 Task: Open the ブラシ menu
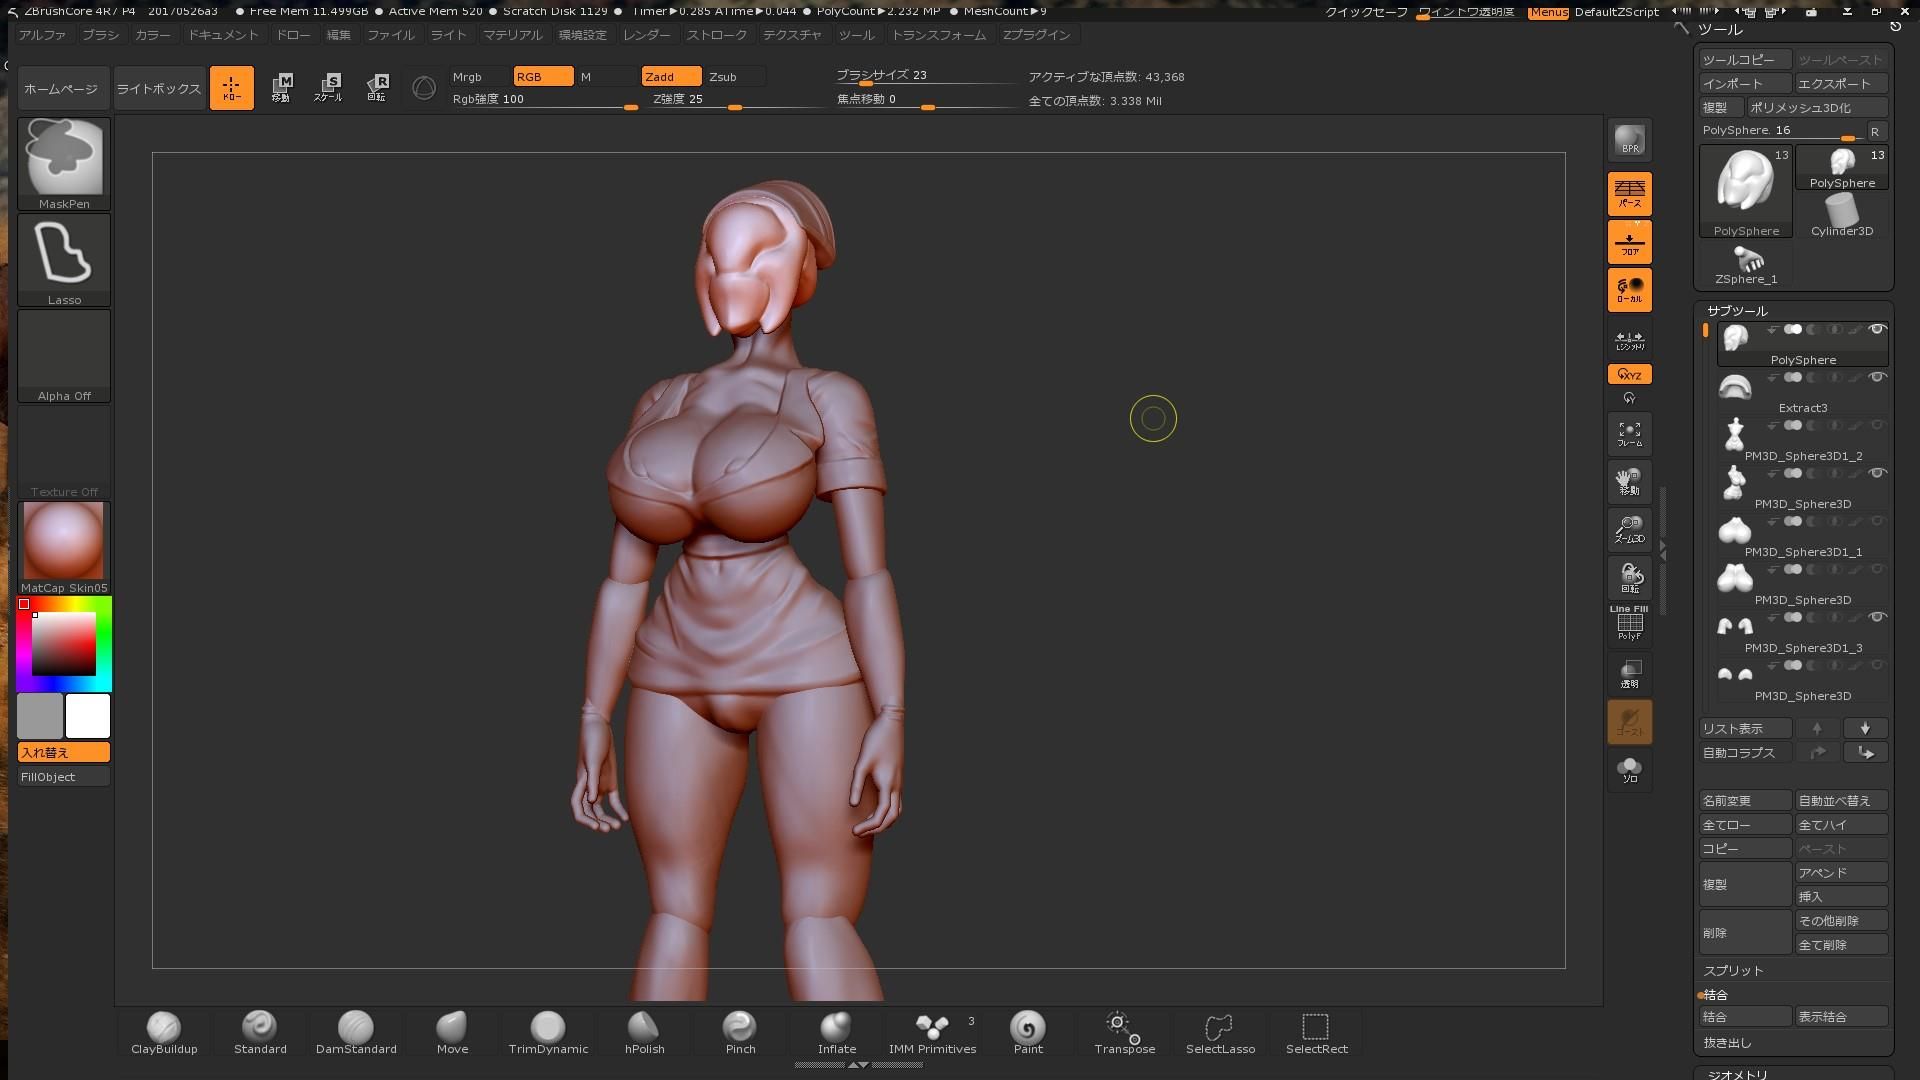tap(100, 35)
